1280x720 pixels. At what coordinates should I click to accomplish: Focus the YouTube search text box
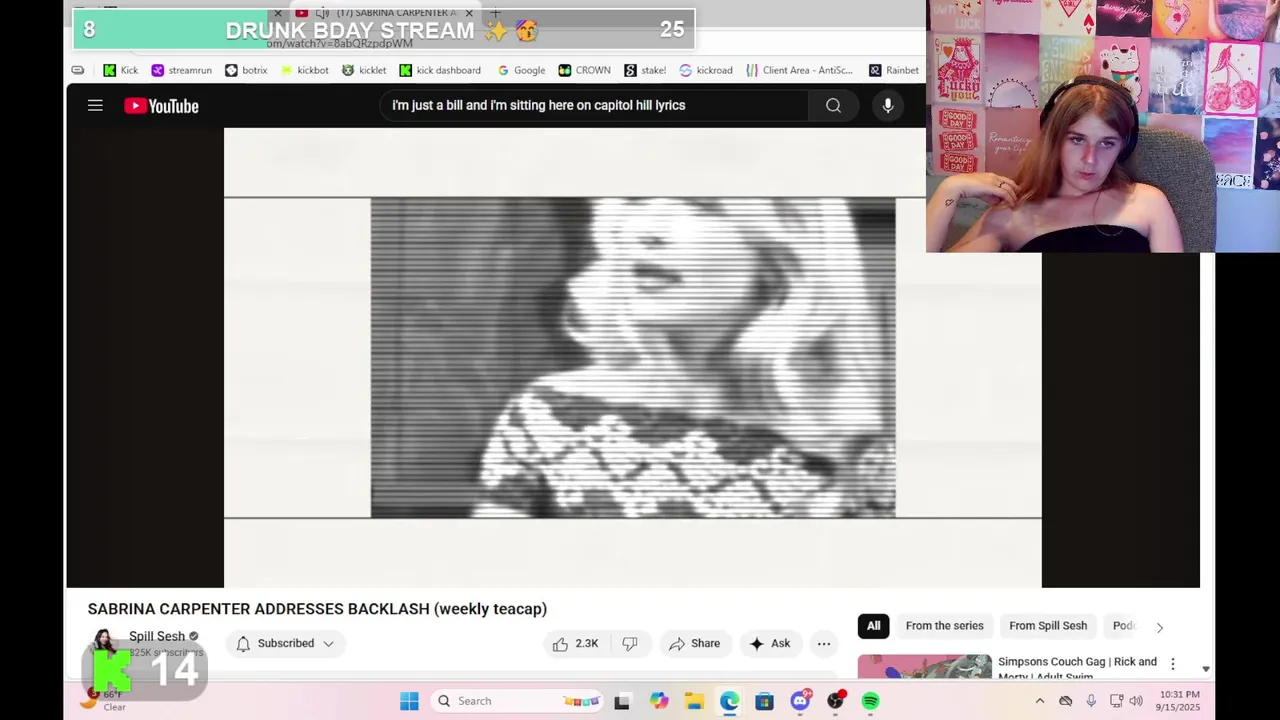(x=594, y=105)
